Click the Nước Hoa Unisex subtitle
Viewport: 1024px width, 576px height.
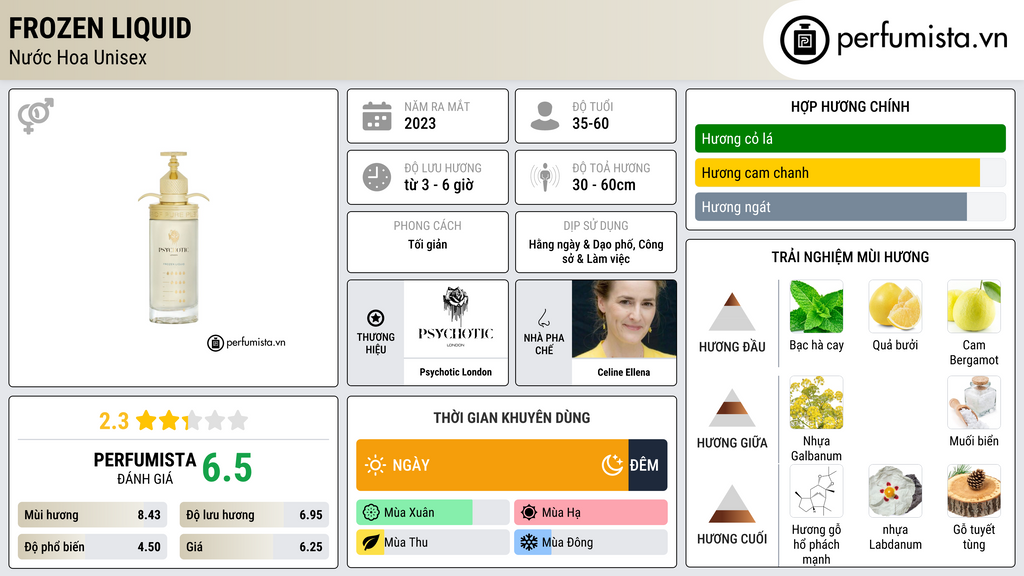coord(78,57)
